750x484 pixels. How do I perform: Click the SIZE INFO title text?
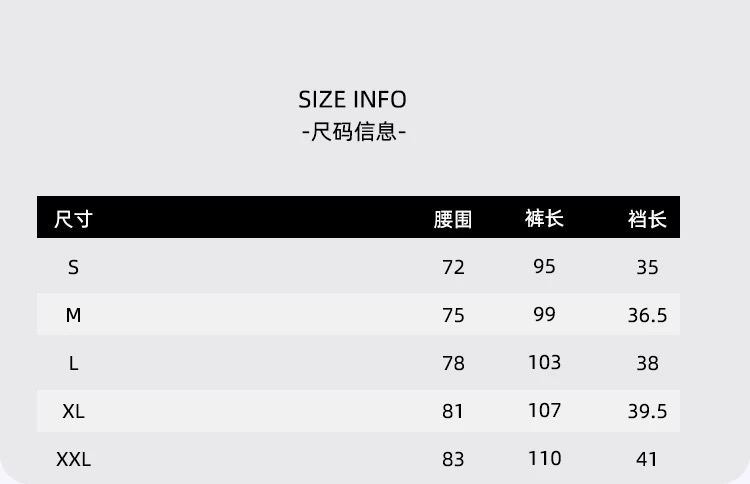tap(352, 99)
